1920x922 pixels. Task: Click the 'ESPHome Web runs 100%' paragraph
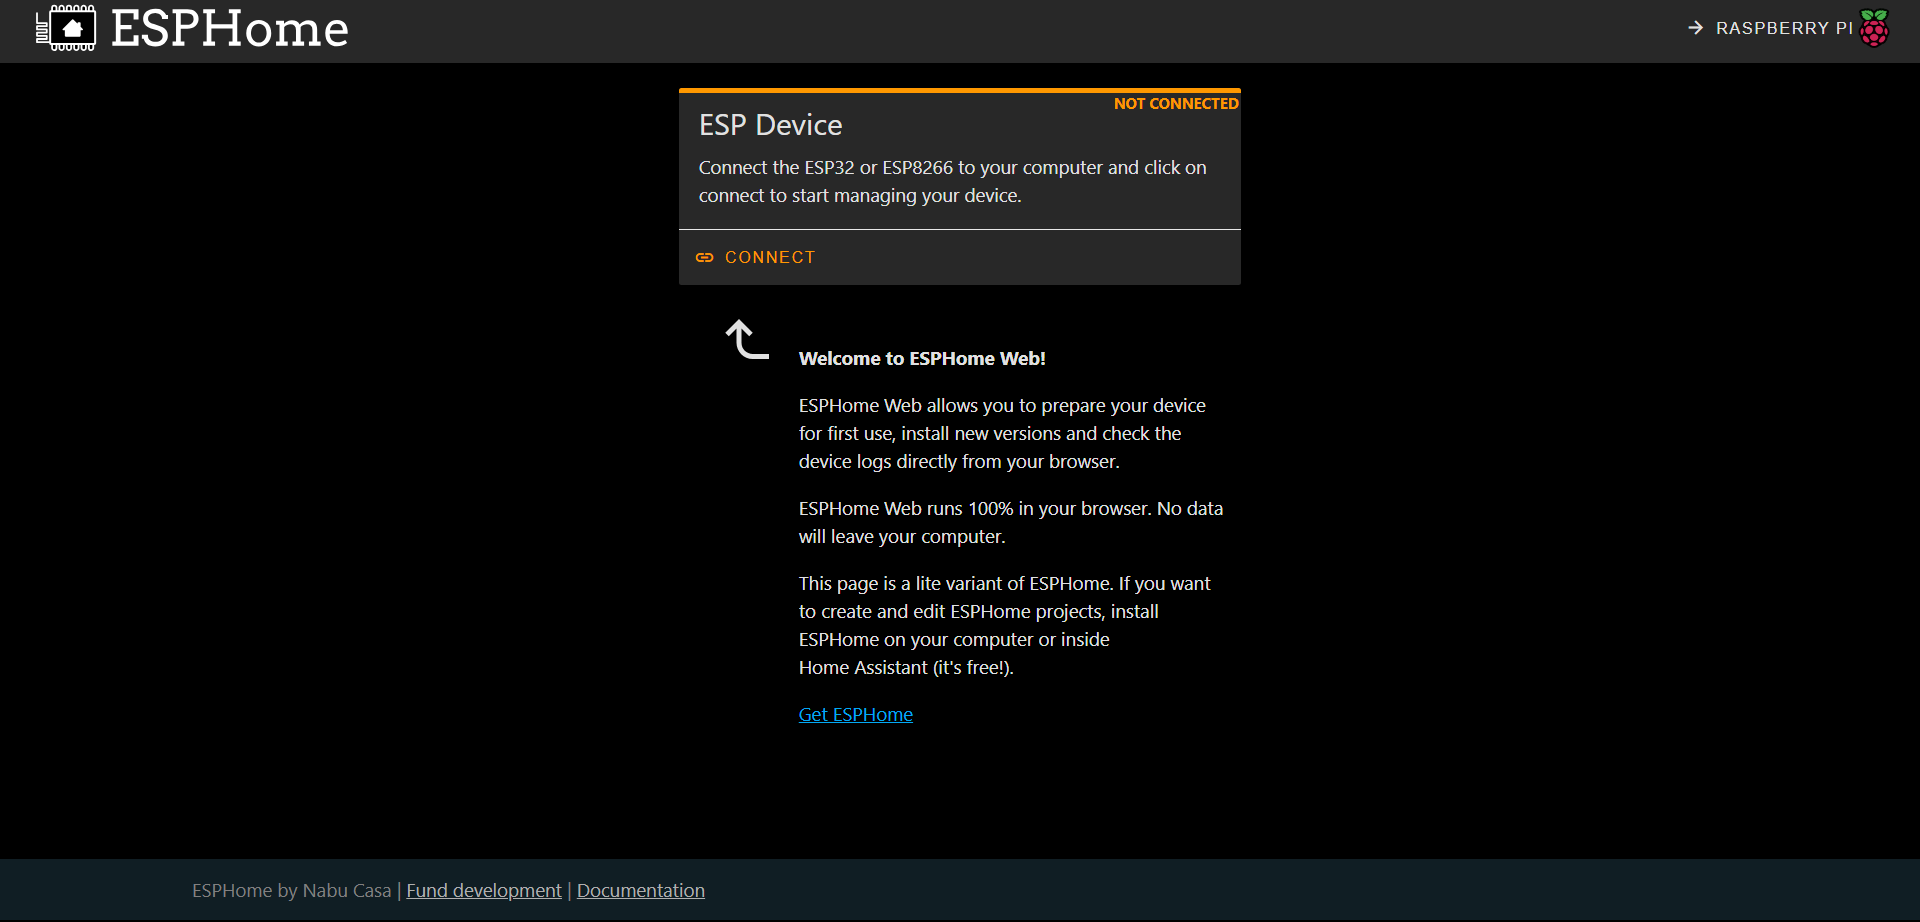[x=1011, y=523]
